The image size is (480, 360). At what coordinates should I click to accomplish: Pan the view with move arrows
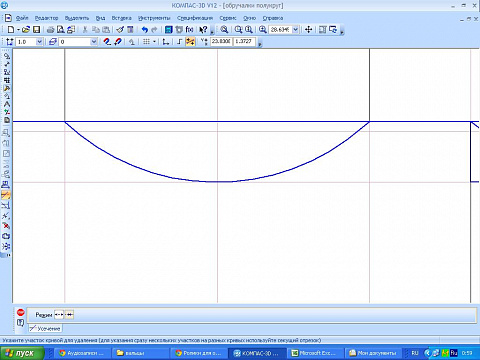[x=308, y=30]
